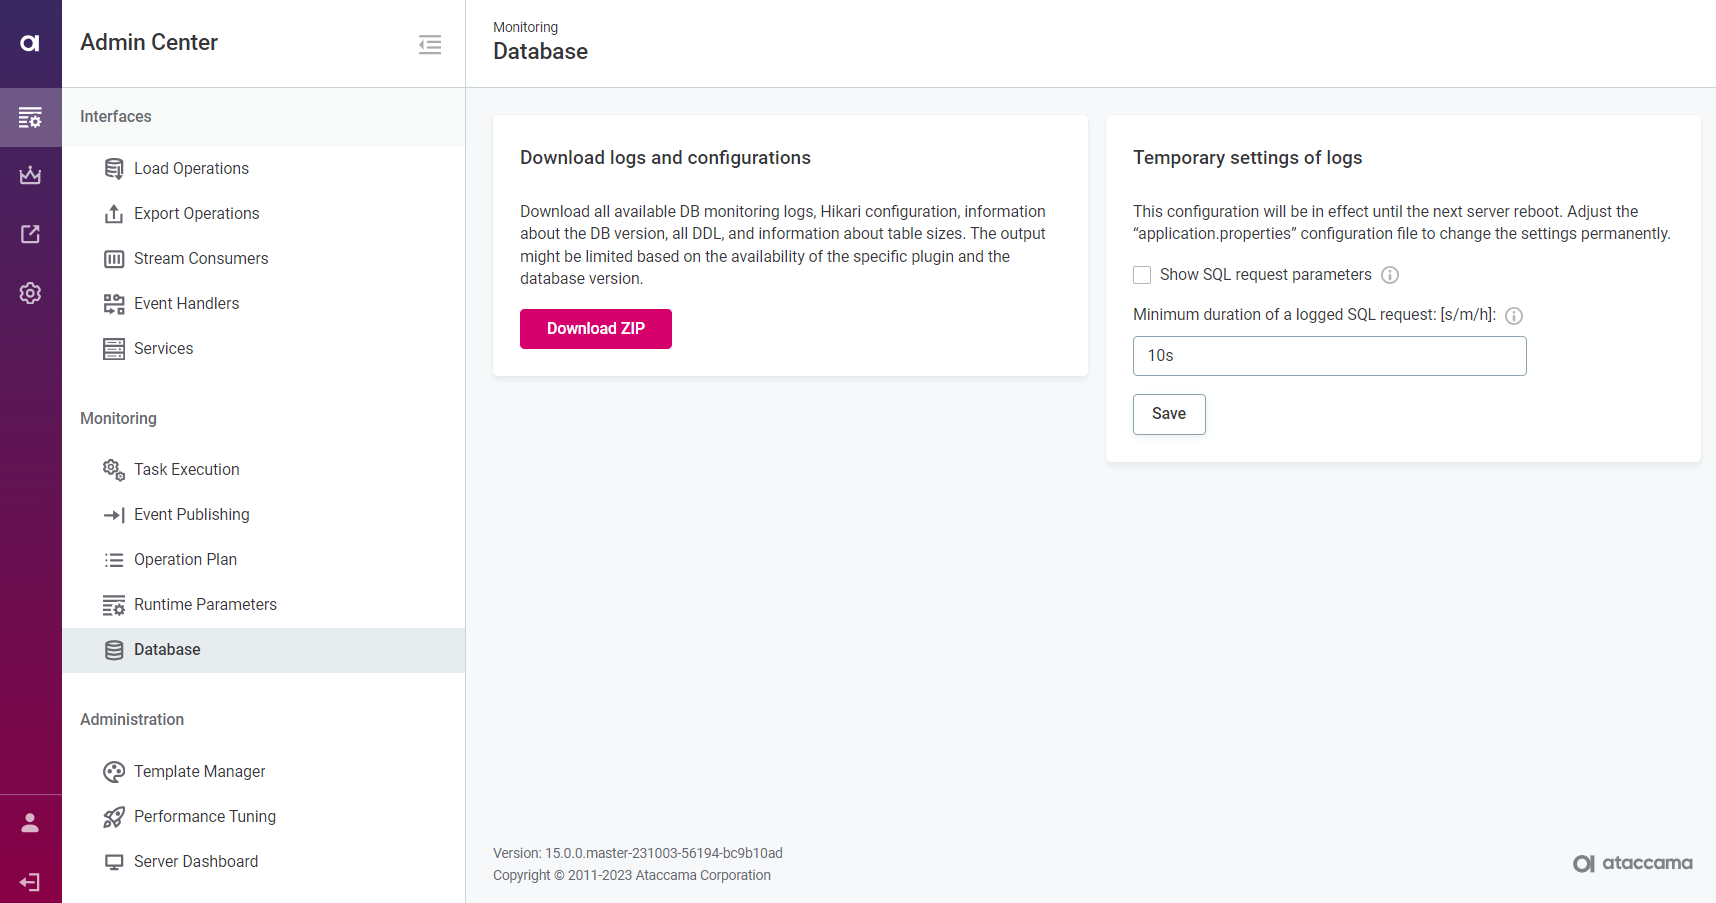Select Runtime Parameters menu item
The image size is (1716, 903).
(x=205, y=605)
